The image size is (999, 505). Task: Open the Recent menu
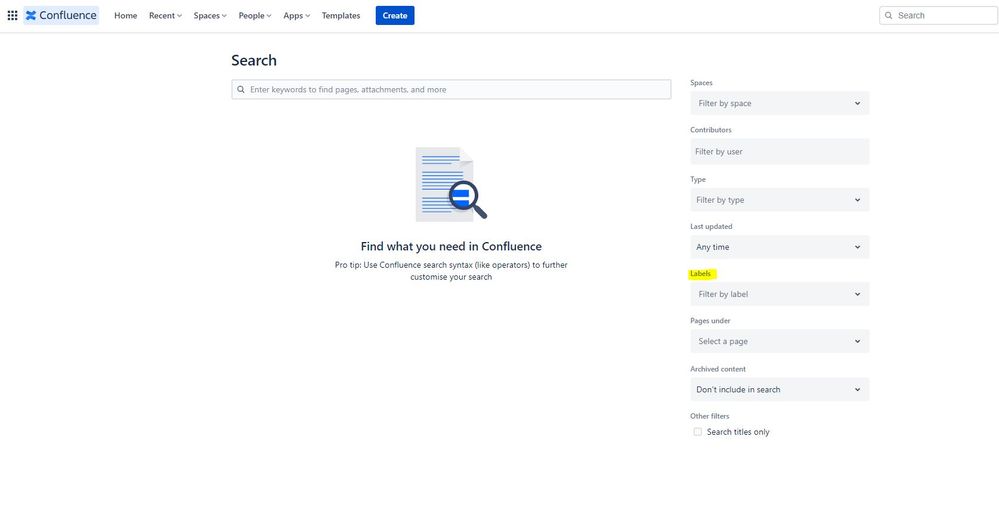165,15
